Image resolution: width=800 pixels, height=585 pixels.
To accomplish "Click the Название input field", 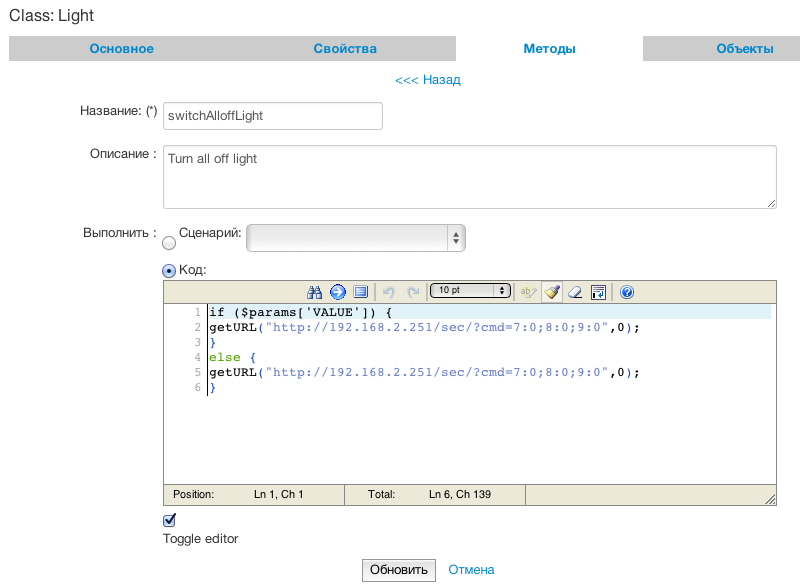I will pyautogui.click(x=272, y=116).
